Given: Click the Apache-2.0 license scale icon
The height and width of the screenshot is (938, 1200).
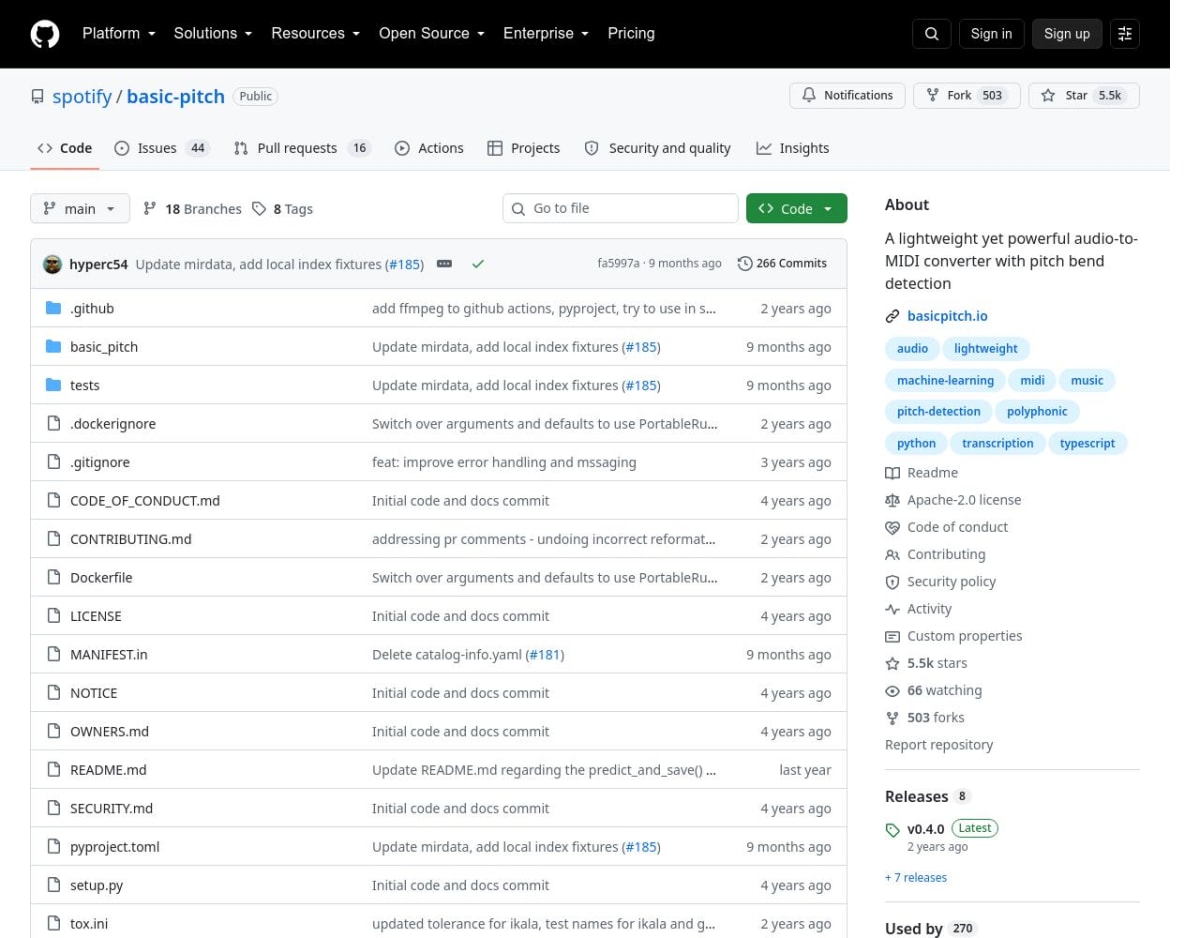Looking at the screenshot, I should coord(892,500).
